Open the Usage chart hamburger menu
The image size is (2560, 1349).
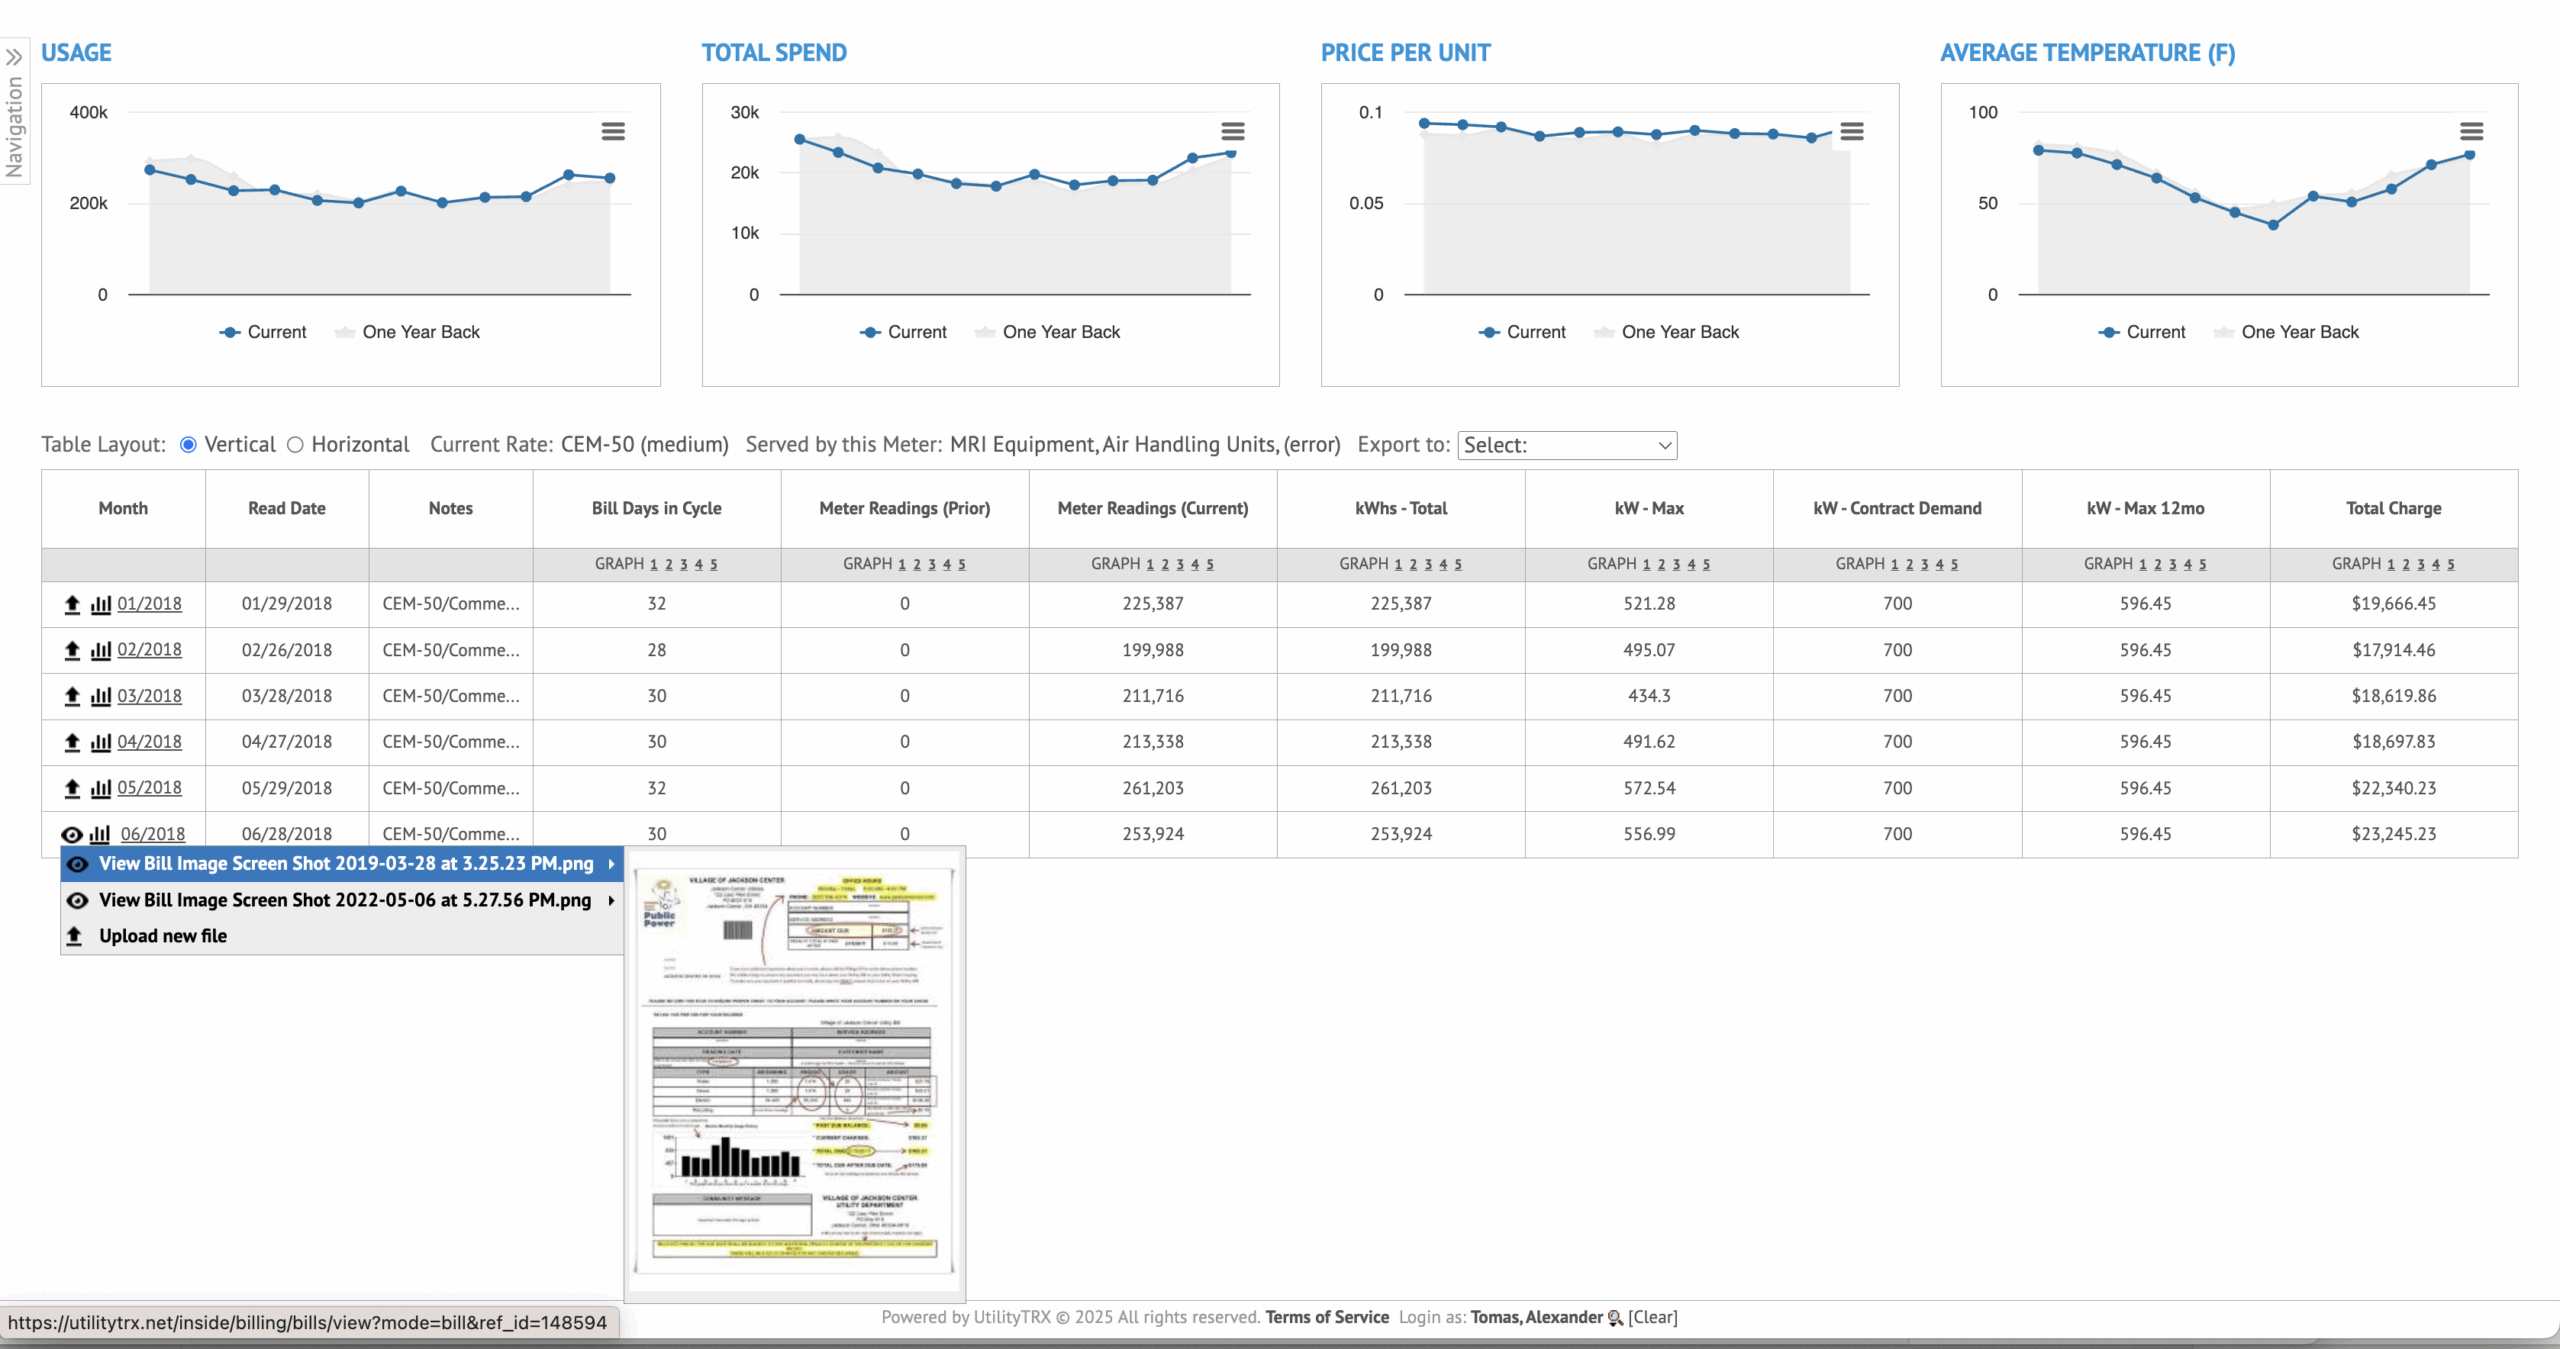coord(613,131)
